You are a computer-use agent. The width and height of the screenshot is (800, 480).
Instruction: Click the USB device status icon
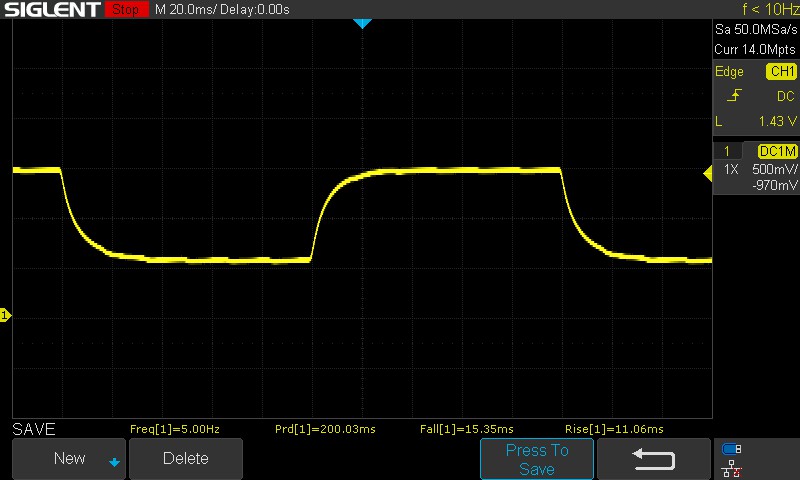click(x=732, y=449)
